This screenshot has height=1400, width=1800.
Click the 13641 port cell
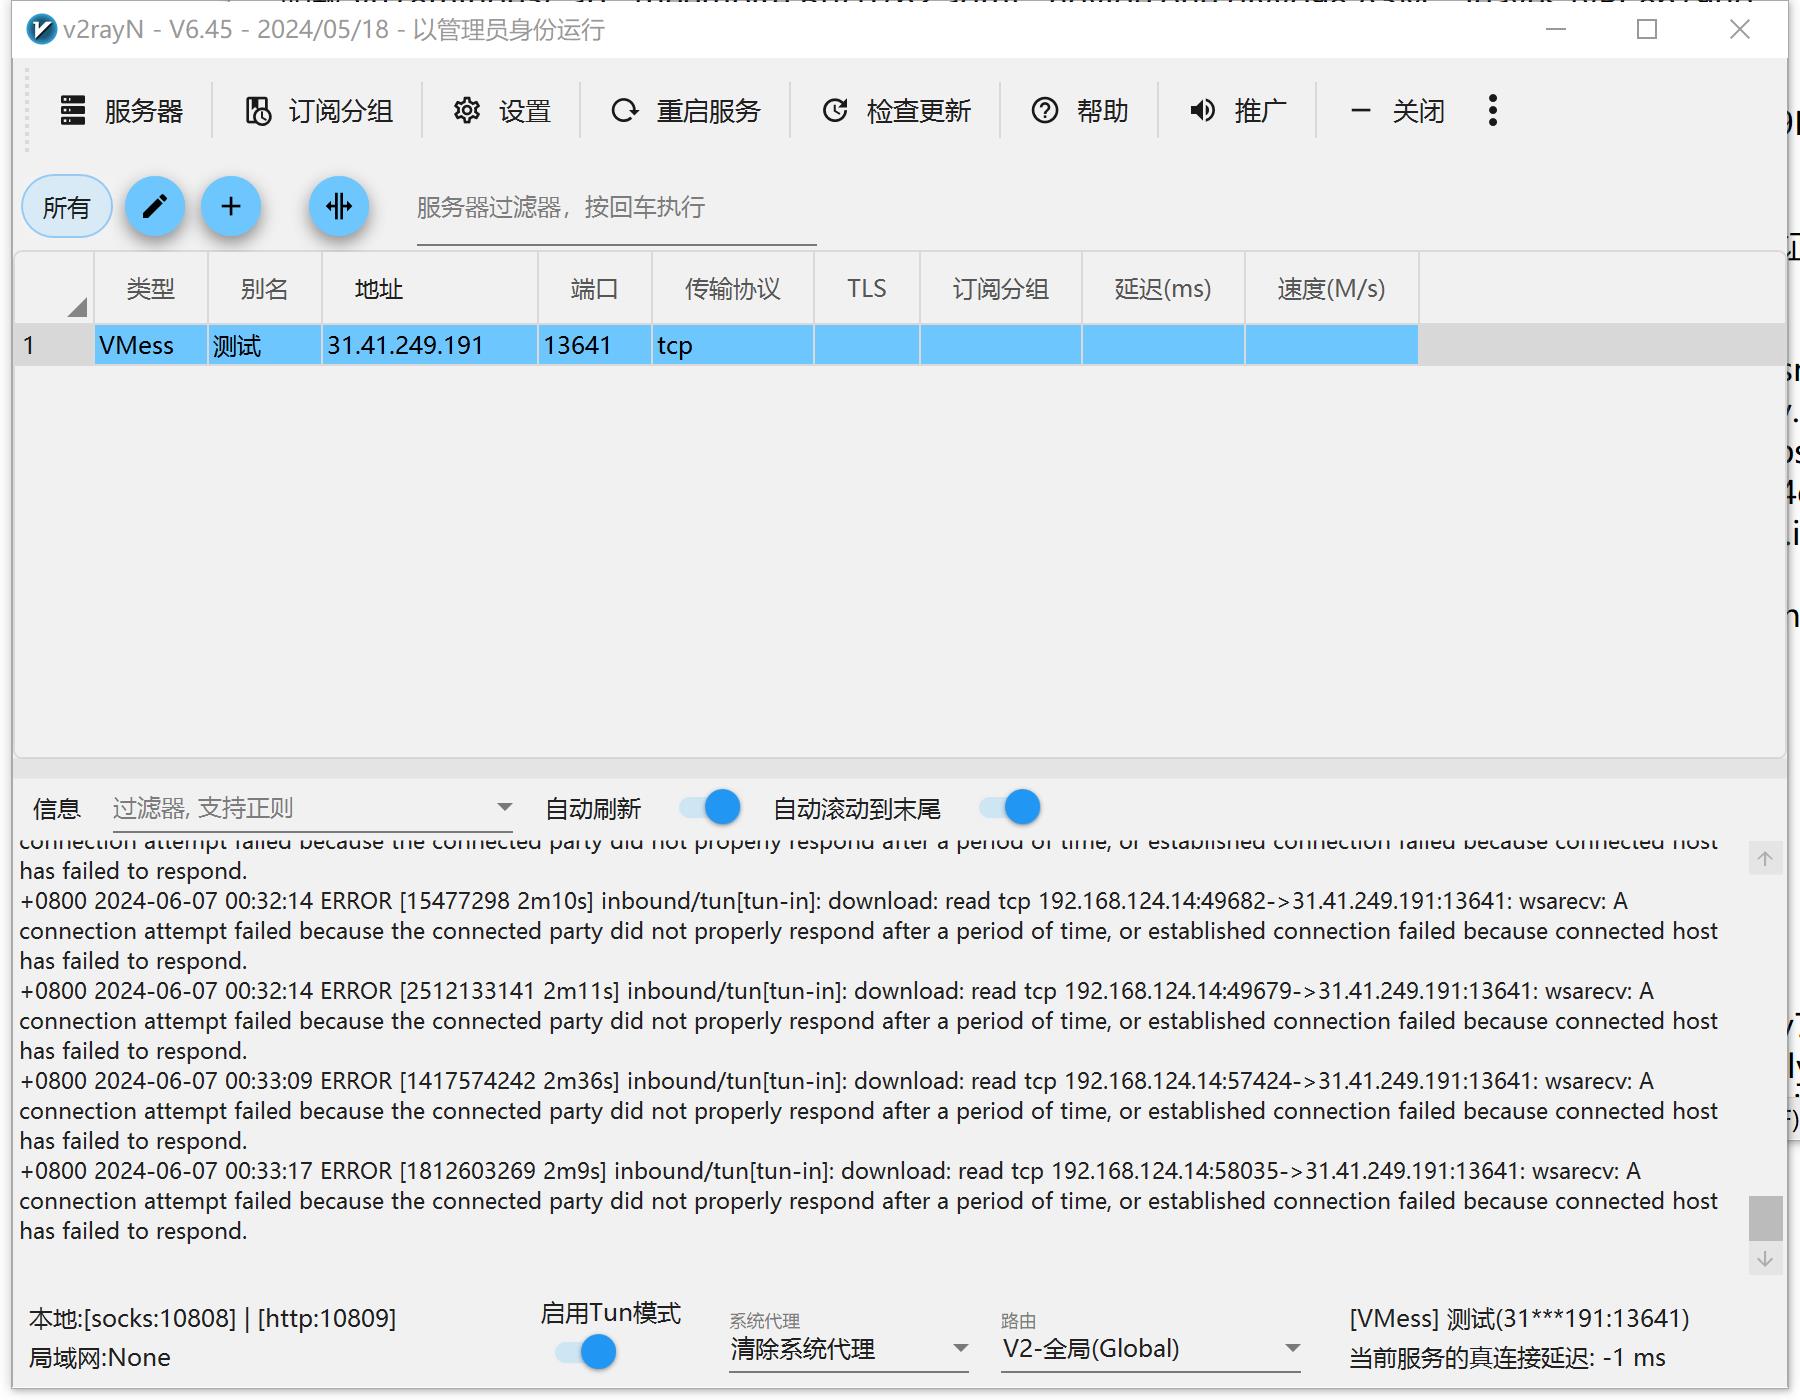coord(595,345)
